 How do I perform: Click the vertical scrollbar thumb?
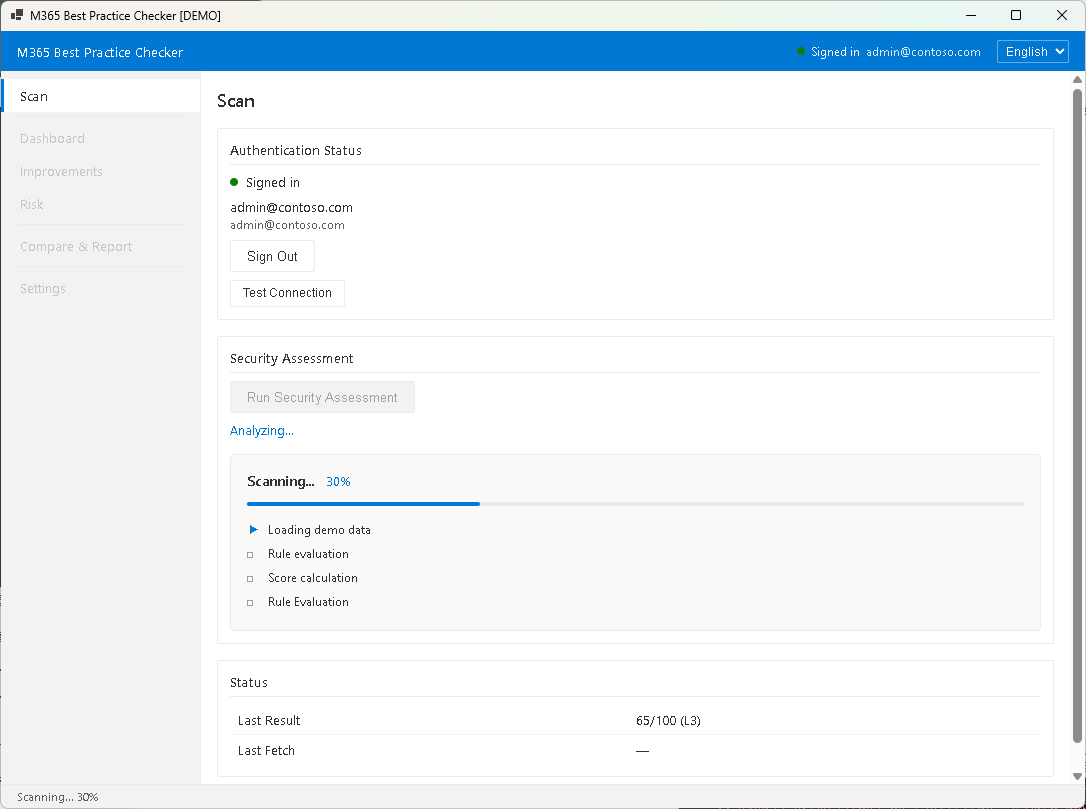coord(1077,415)
